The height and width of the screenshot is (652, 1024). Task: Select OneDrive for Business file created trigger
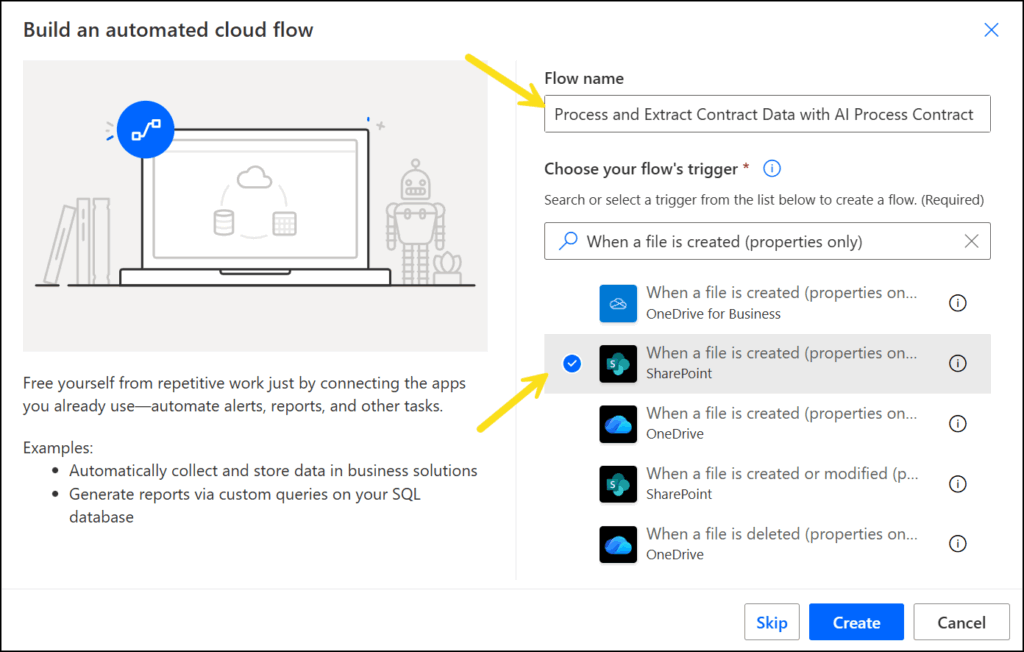click(780, 303)
